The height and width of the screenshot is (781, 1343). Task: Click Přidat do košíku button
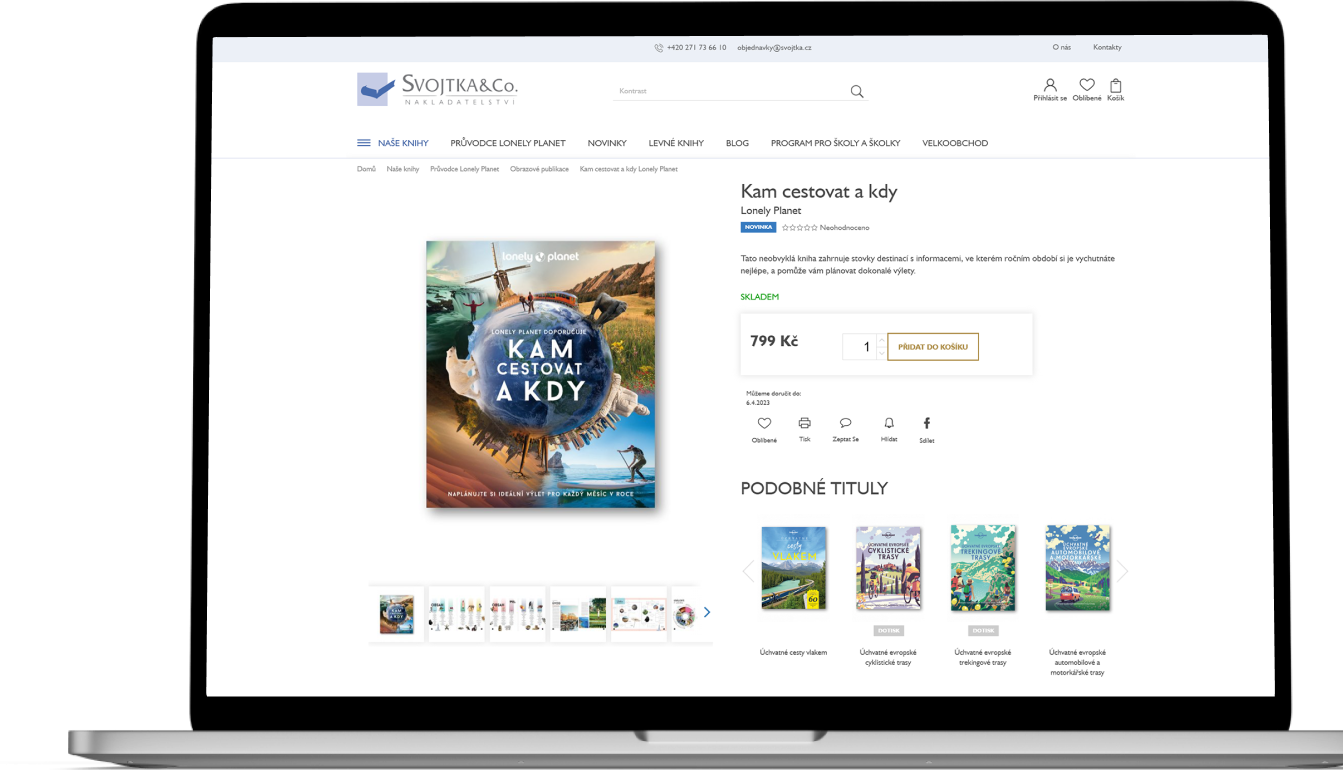click(x=933, y=347)
